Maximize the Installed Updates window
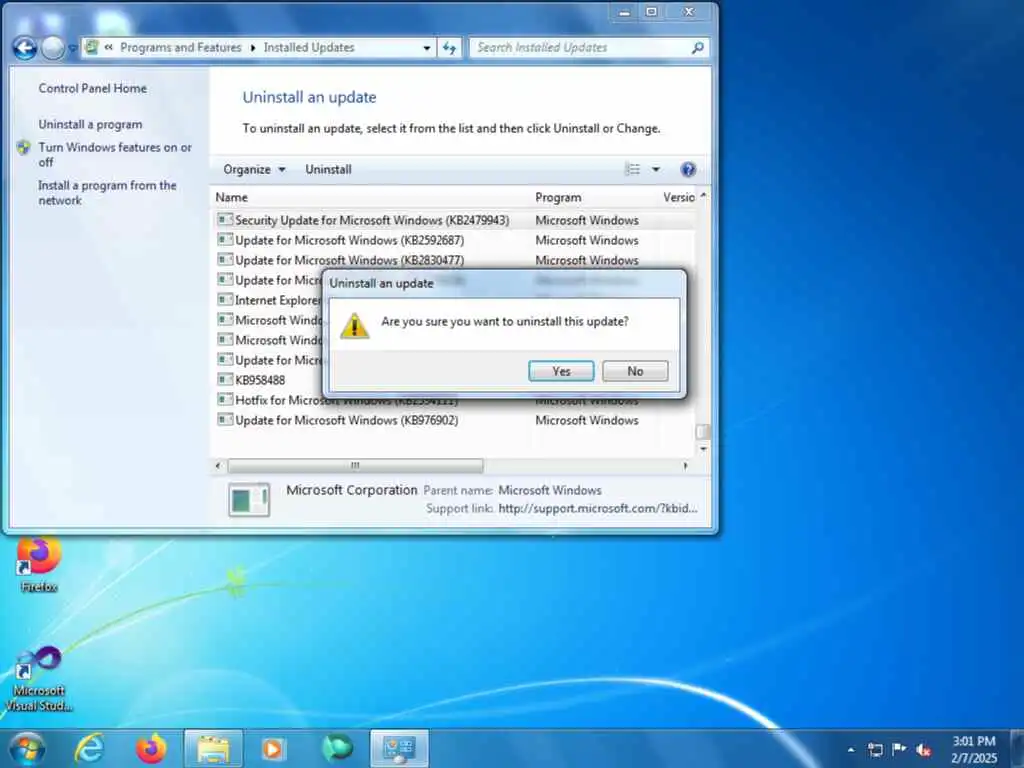 tap(651, 12)
